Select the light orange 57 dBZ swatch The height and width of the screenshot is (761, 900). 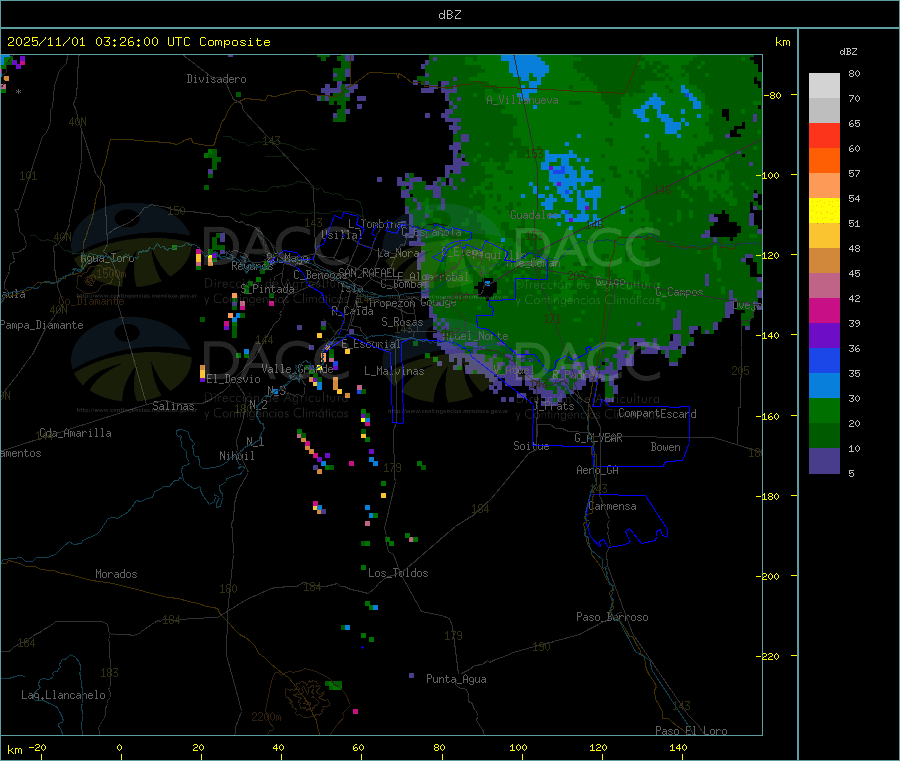pos(824,185)
